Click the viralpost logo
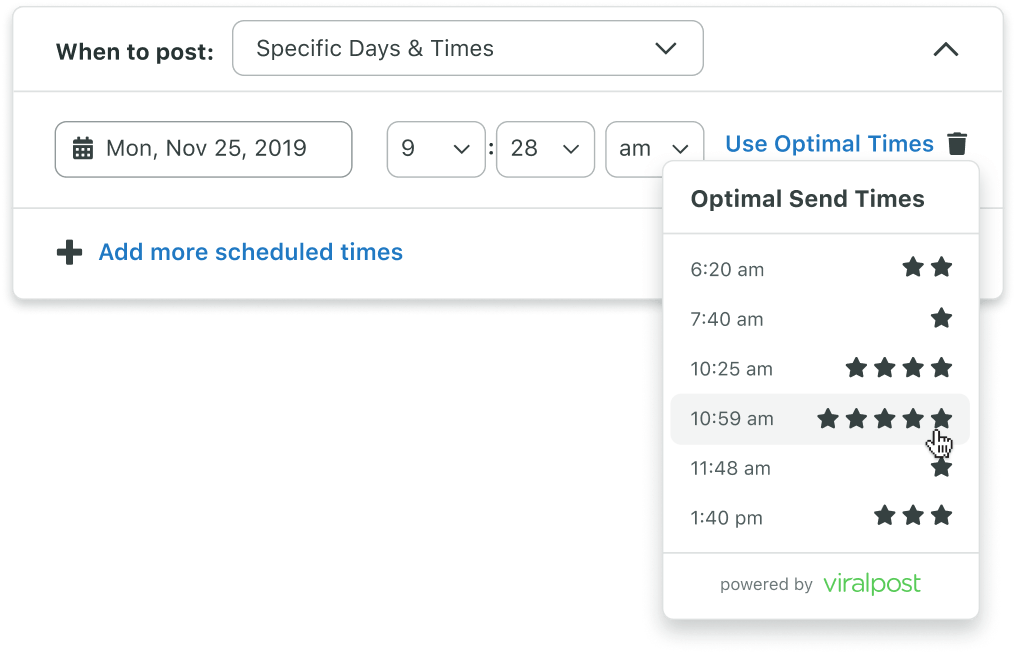 (x=871, y=584)
